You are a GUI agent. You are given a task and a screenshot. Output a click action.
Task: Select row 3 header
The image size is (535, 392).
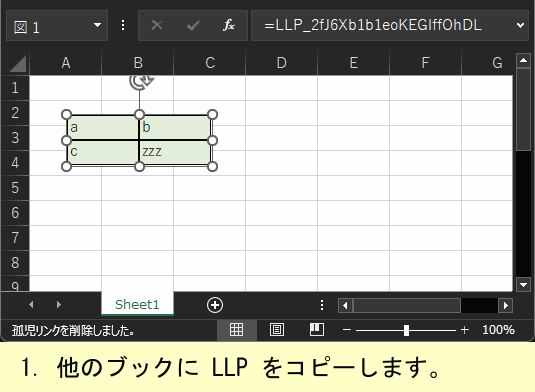coord(15,138)
